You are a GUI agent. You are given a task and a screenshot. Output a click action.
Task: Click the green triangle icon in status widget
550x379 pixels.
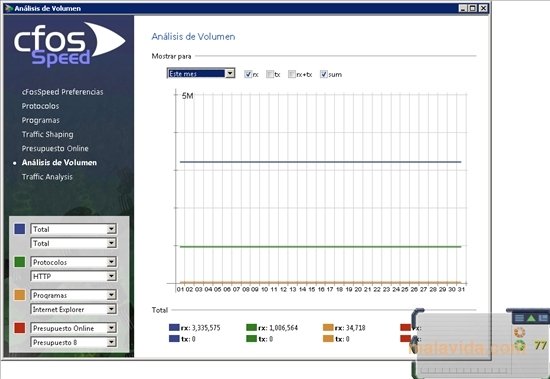(x=531, y=318)
